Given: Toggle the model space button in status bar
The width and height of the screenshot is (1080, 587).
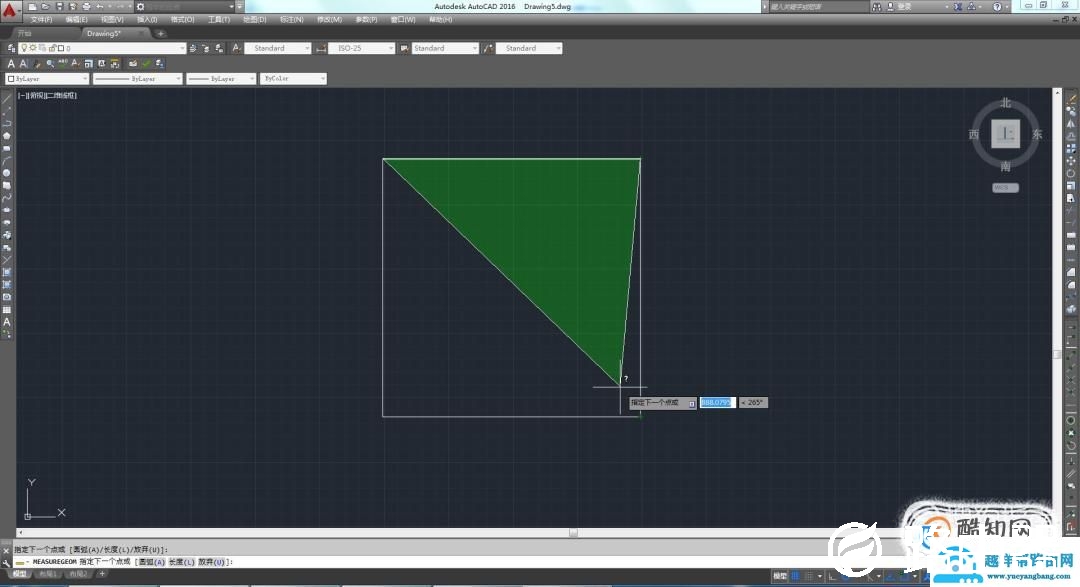Looking at the screenshot, I should pos(779,576).
